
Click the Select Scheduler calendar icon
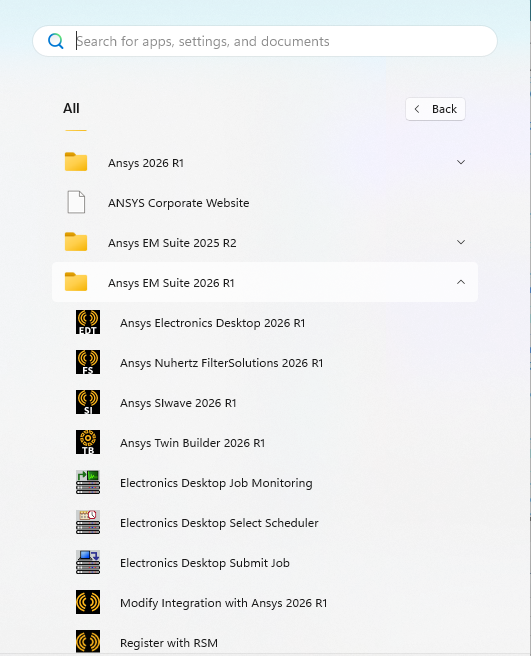coord(88,522)
